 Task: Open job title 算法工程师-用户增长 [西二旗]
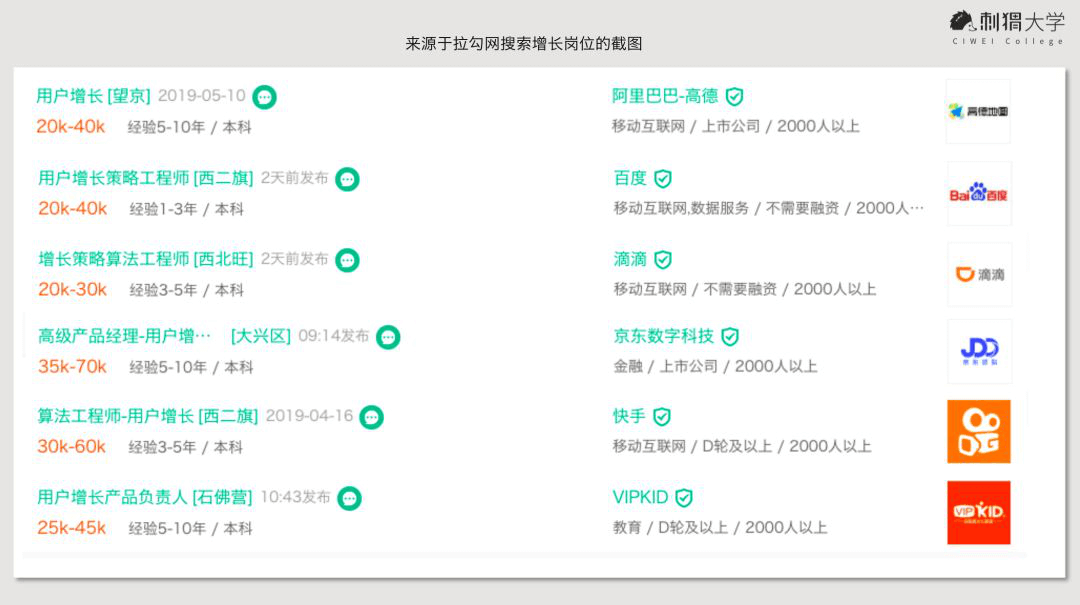[147, 416]
